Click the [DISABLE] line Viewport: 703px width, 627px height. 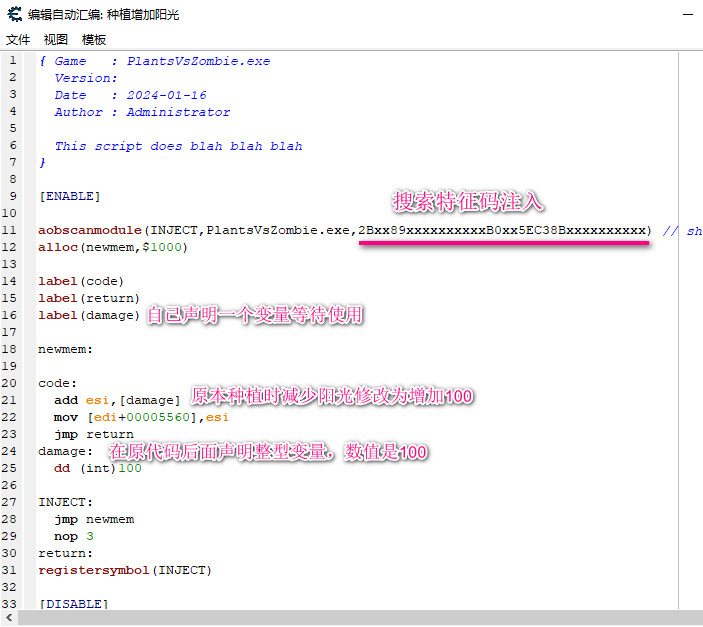pyautogui.click(x=74, y=604)
